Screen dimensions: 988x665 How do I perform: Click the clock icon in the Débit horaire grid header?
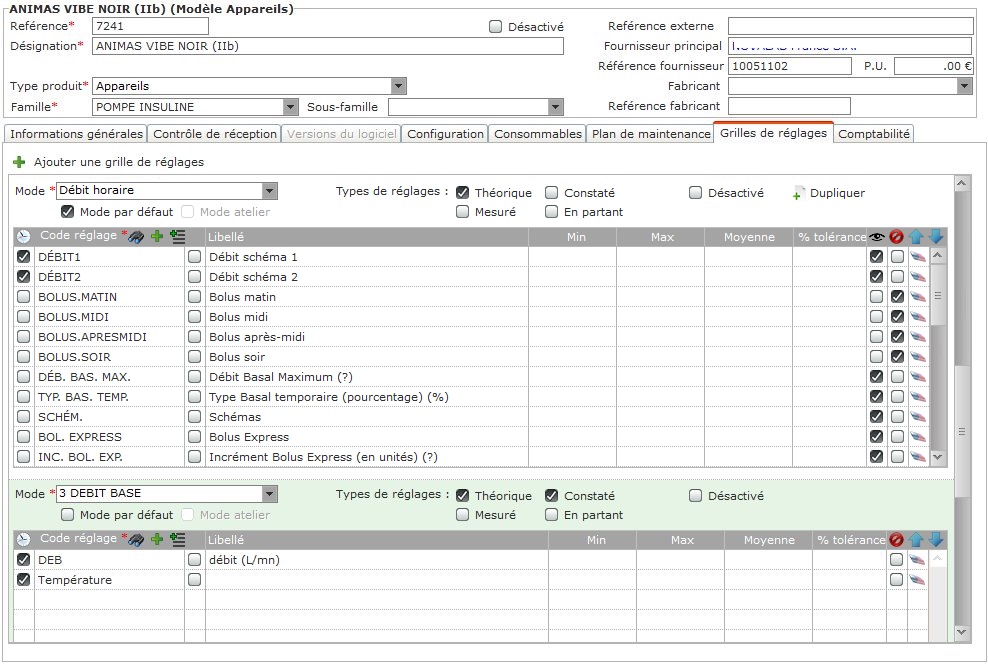23,237
